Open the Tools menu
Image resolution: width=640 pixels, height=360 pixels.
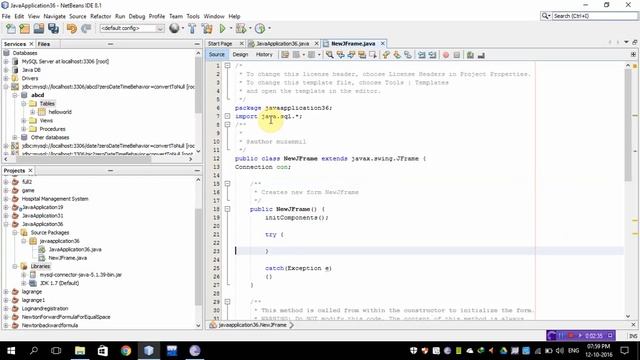pos(193,16)
